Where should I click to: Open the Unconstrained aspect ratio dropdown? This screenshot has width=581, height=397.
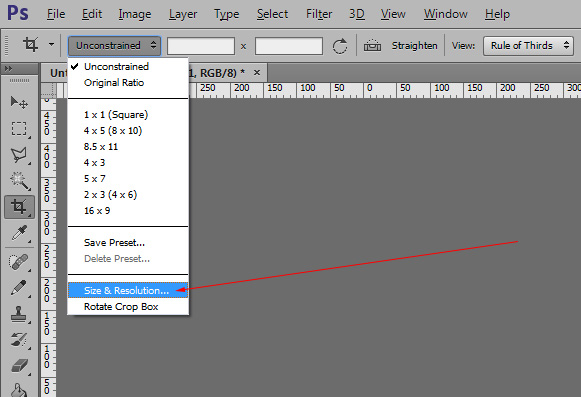[114, 46]
